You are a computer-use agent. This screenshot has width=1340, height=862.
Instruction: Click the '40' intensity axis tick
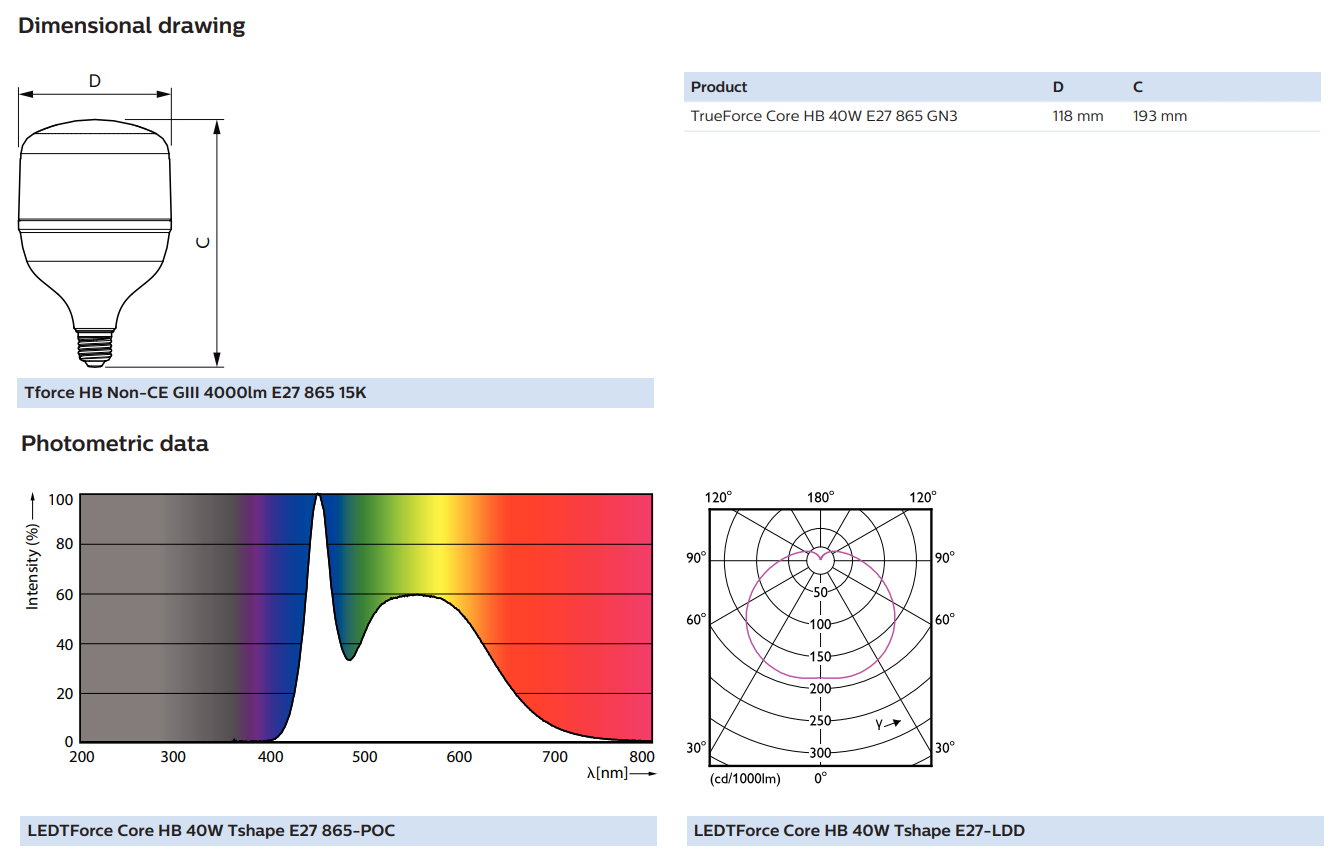(65, 644)
